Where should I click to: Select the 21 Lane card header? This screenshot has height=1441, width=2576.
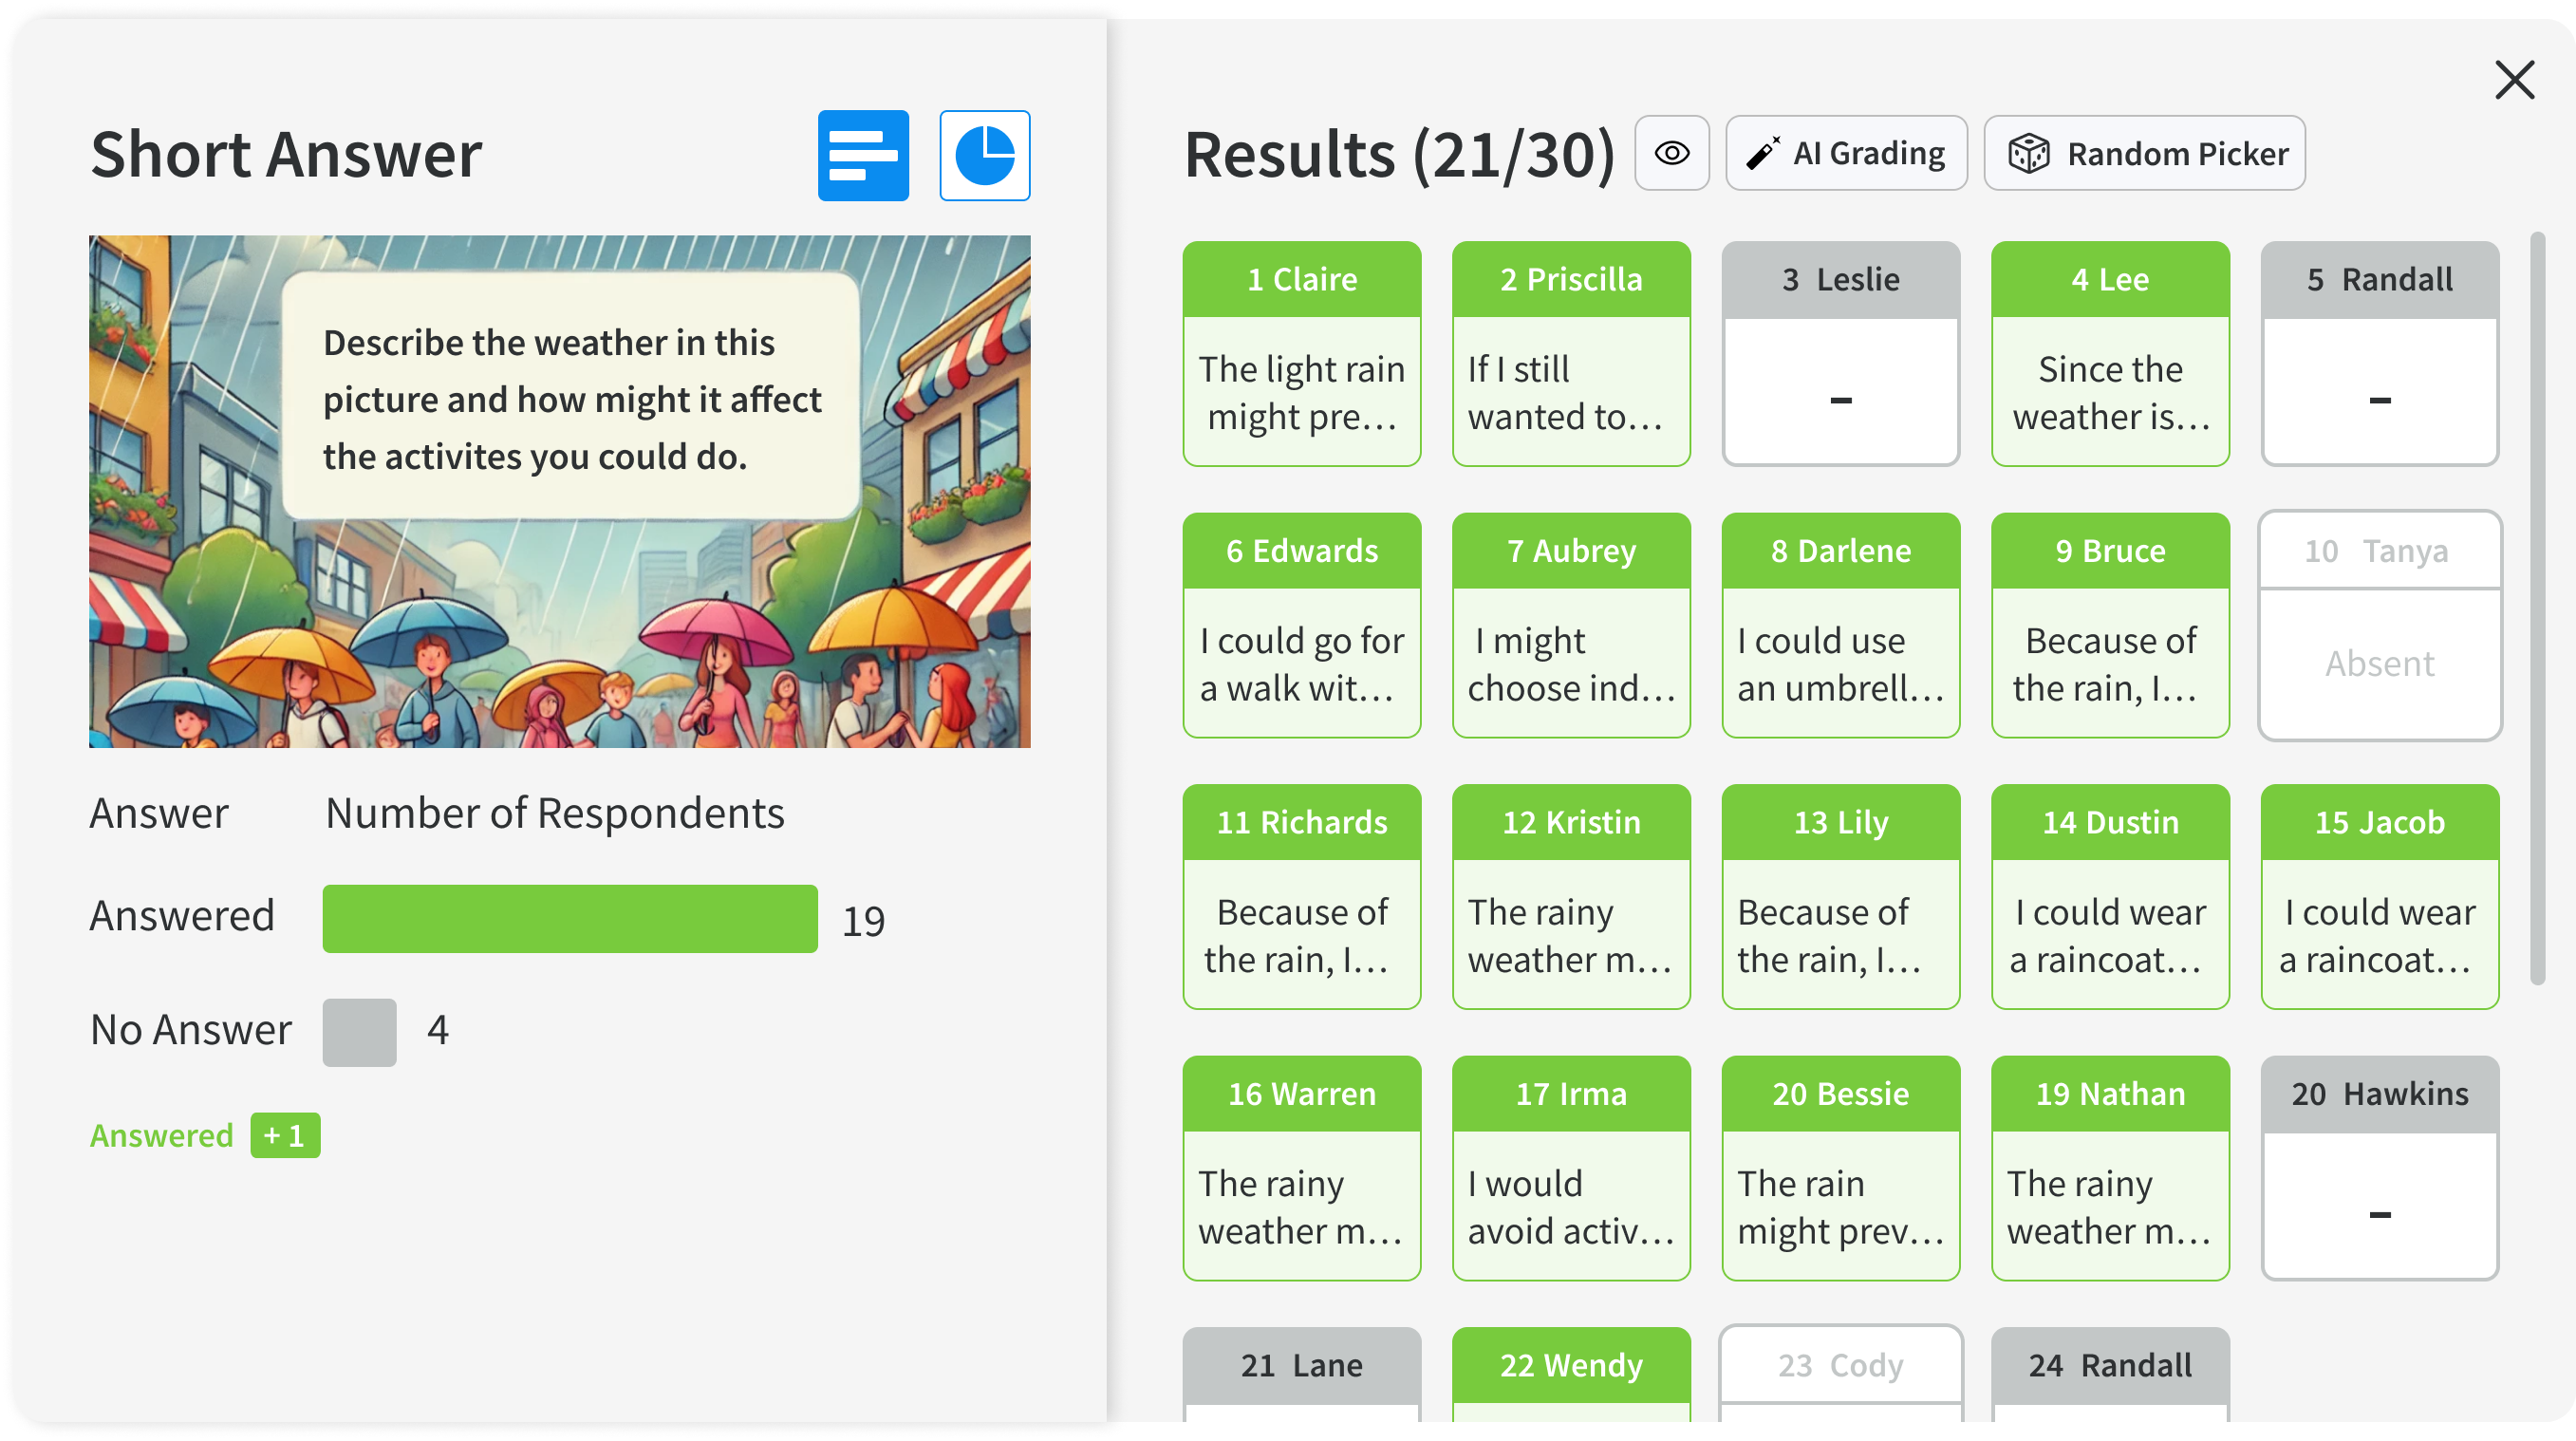pyautogui.click(x=1301, y=1364)
